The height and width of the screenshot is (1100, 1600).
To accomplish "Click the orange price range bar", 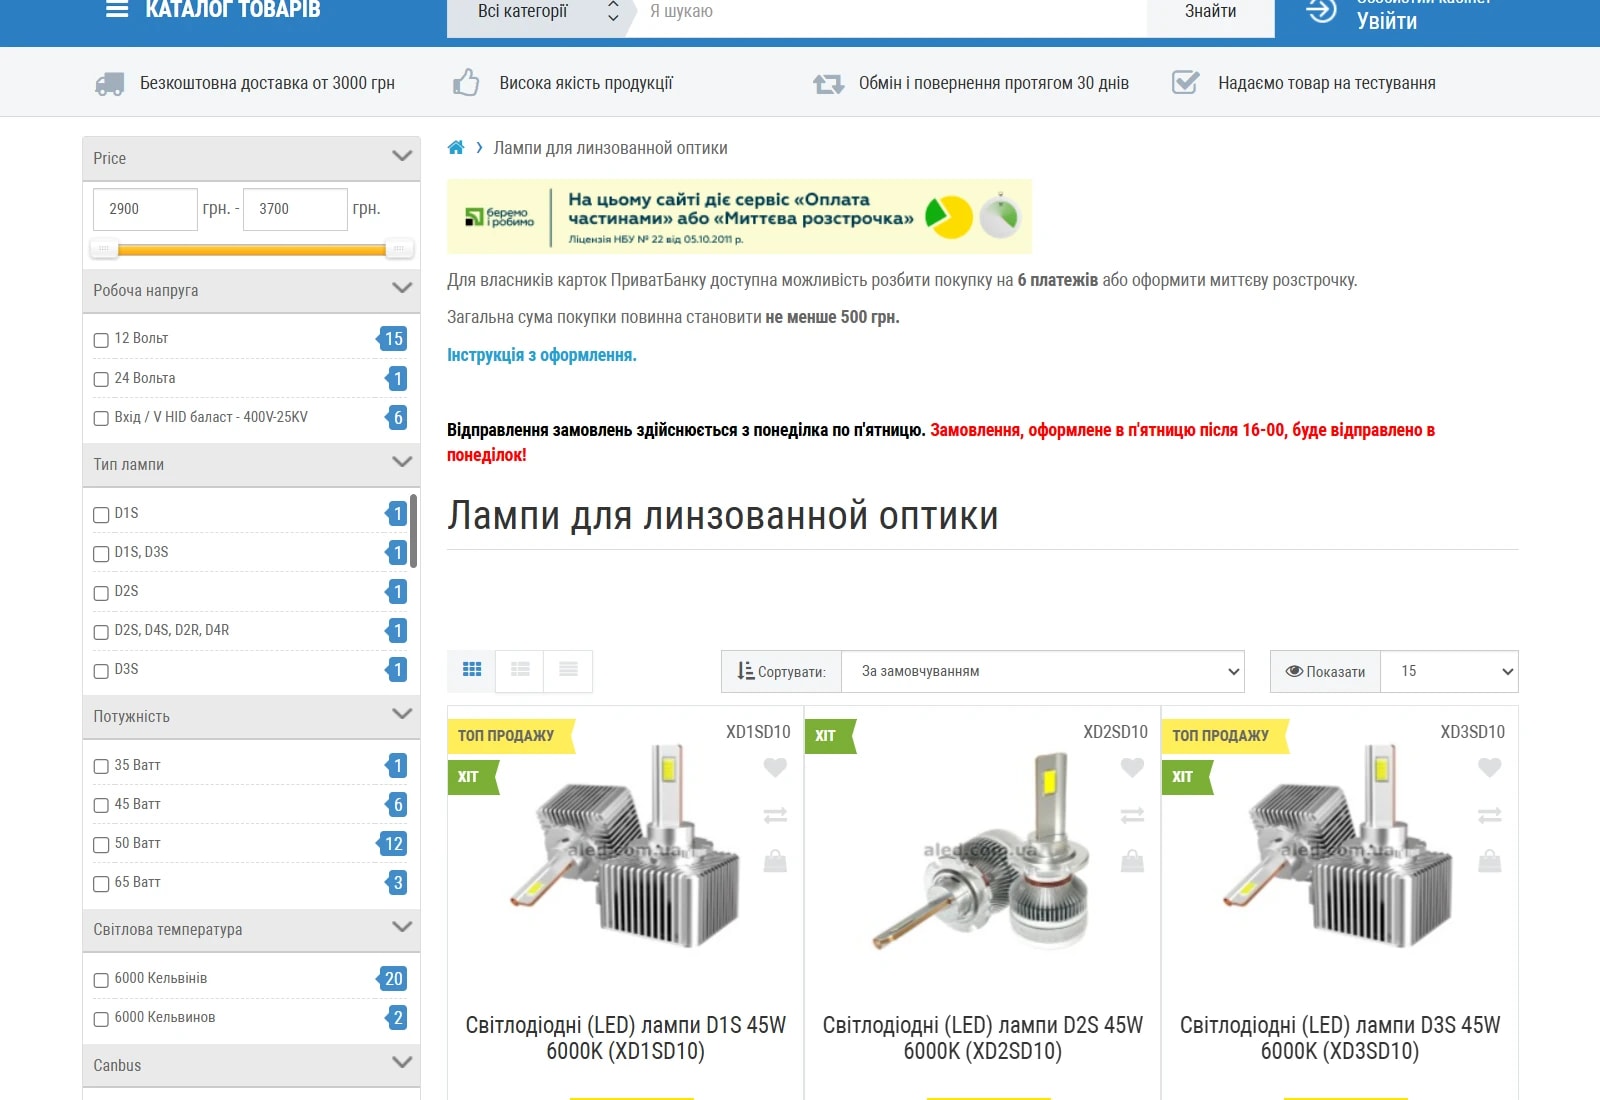I will coord(251,249).
